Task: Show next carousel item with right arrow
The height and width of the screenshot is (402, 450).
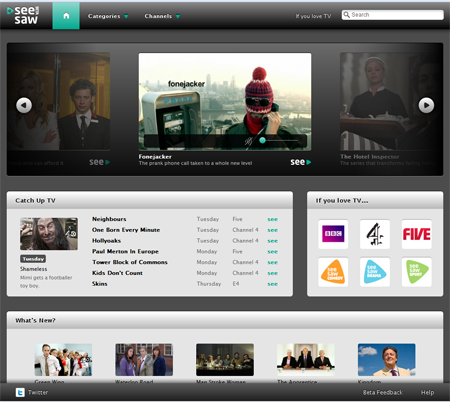Action: [x=426, y=105]
